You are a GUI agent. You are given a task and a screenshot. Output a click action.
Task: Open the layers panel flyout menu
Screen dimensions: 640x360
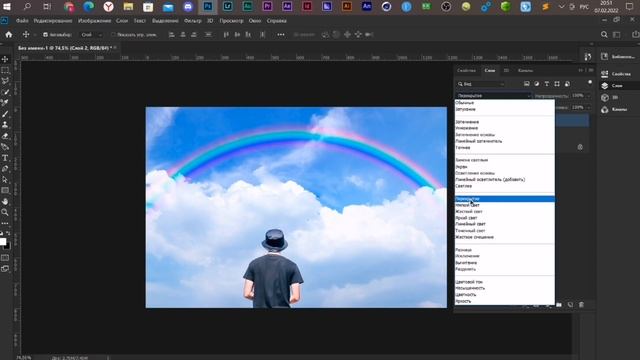point(591,71)
